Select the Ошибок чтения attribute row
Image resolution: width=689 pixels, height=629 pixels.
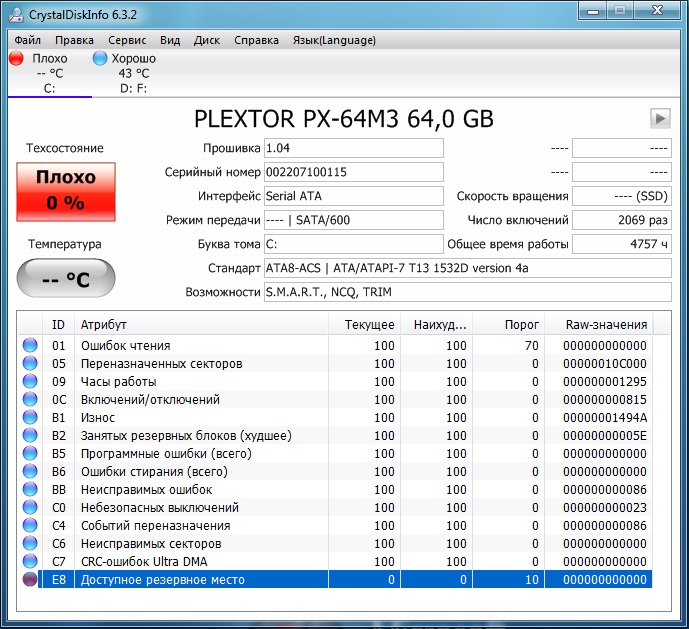[x=335, y=345]
